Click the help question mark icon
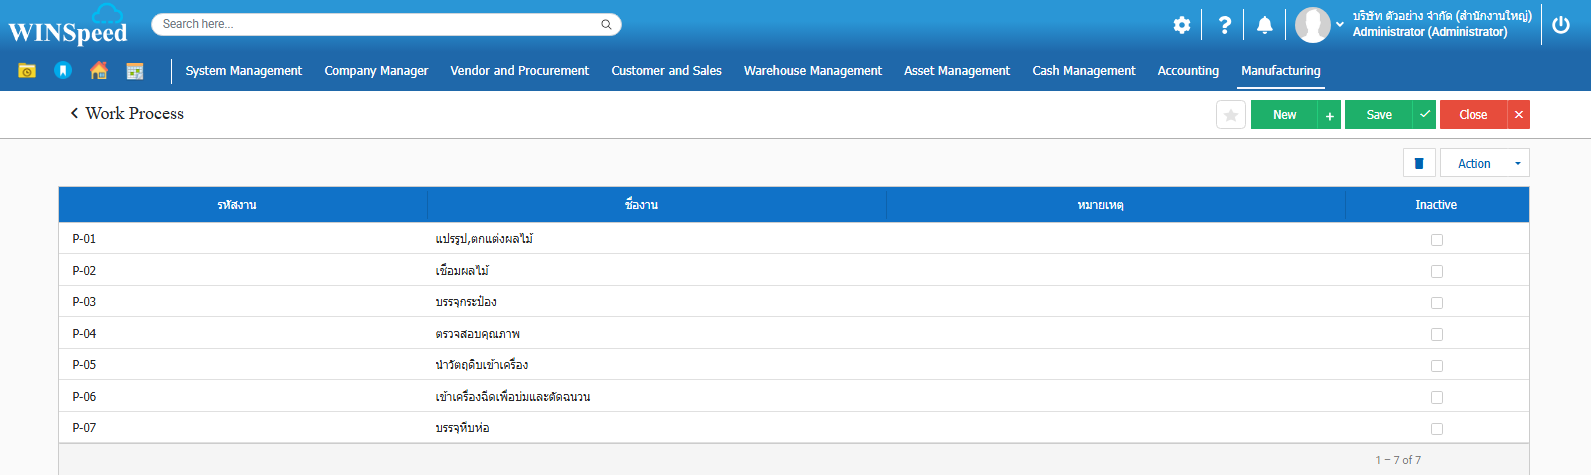 [1224, 25]
